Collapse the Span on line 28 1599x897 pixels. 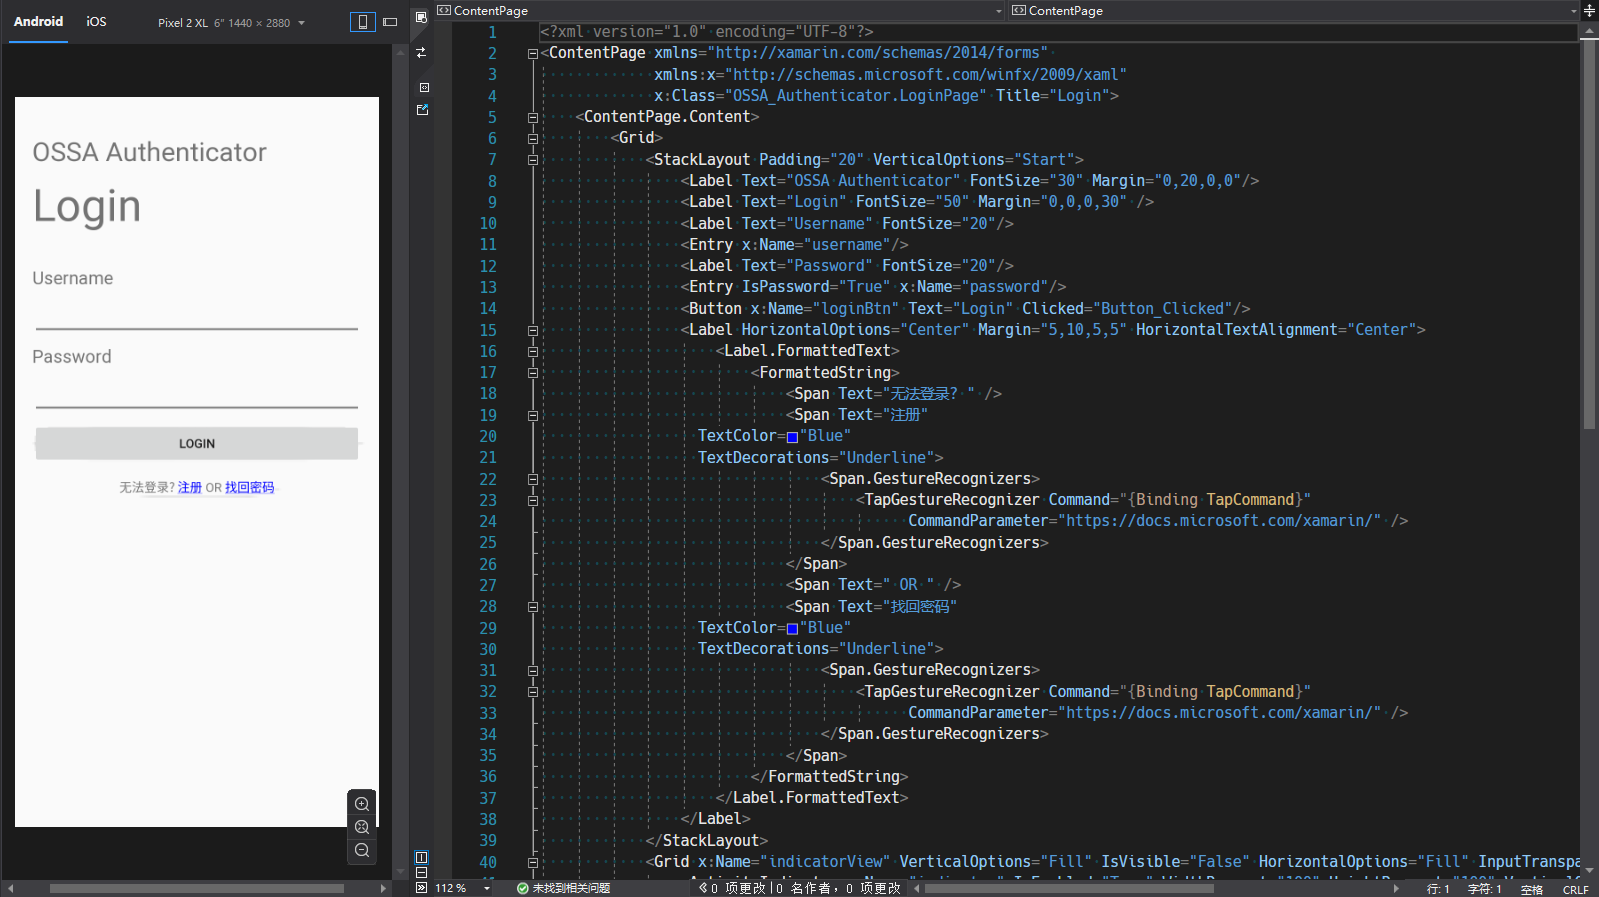533,607
